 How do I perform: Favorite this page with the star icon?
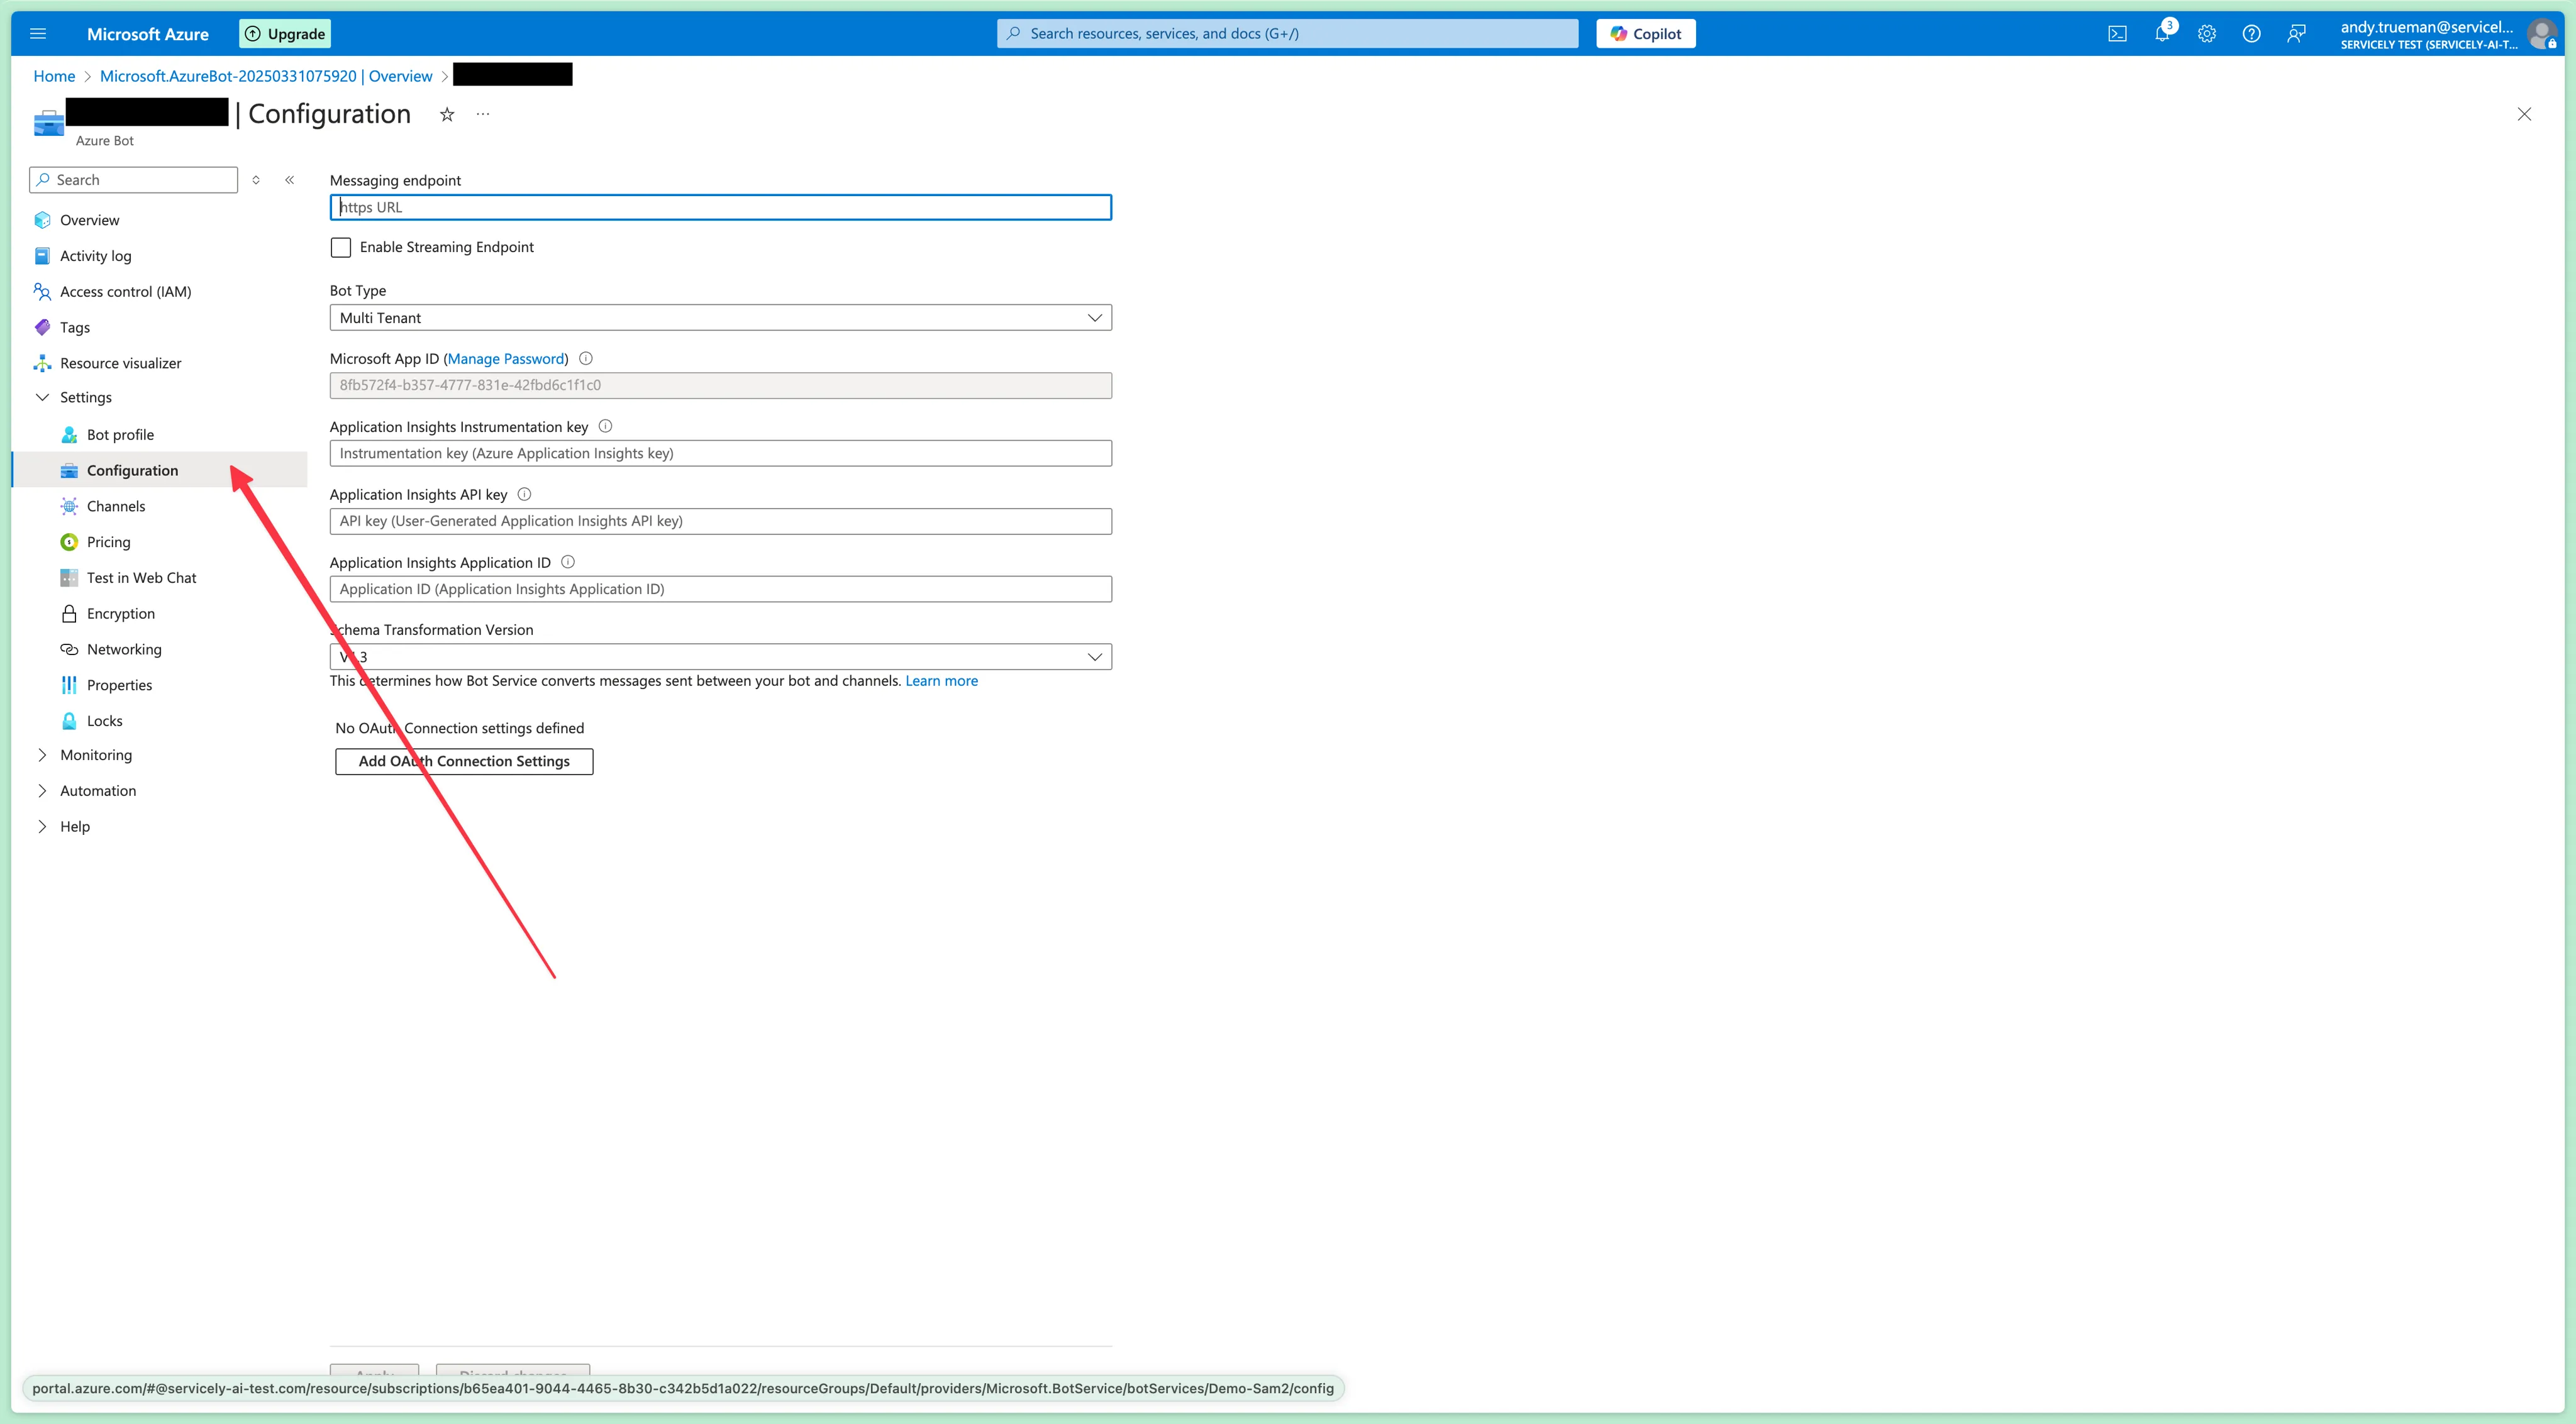point(447,115)
